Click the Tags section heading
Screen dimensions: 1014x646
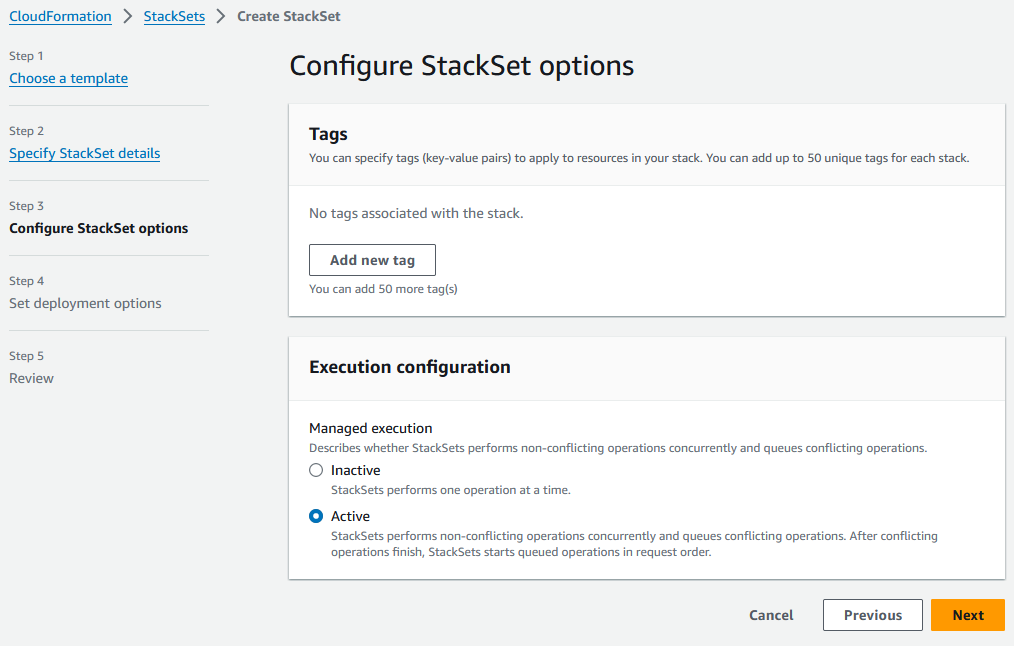click(328, 134)
